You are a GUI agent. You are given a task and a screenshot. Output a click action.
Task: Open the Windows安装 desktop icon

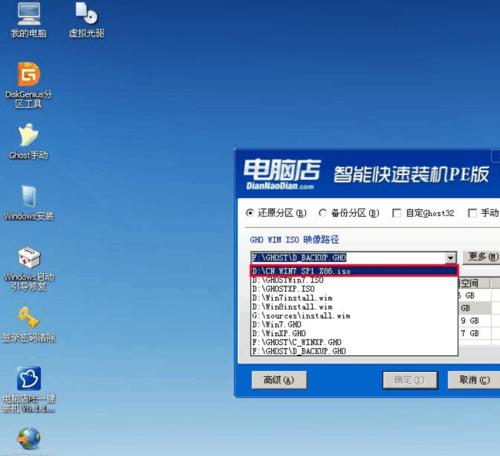click(x=29, y=202)
